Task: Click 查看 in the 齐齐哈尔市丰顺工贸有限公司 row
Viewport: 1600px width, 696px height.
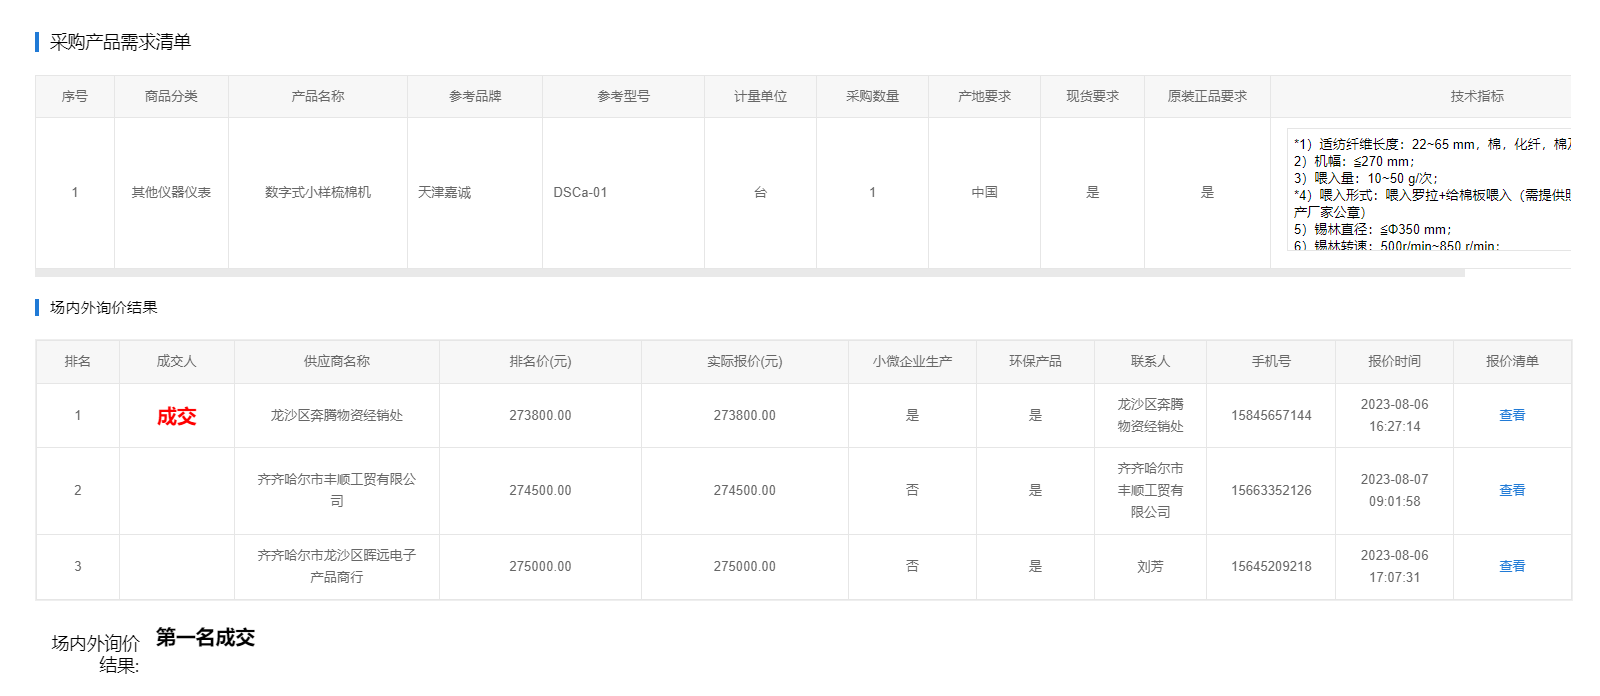Action: pos(1511,490)
